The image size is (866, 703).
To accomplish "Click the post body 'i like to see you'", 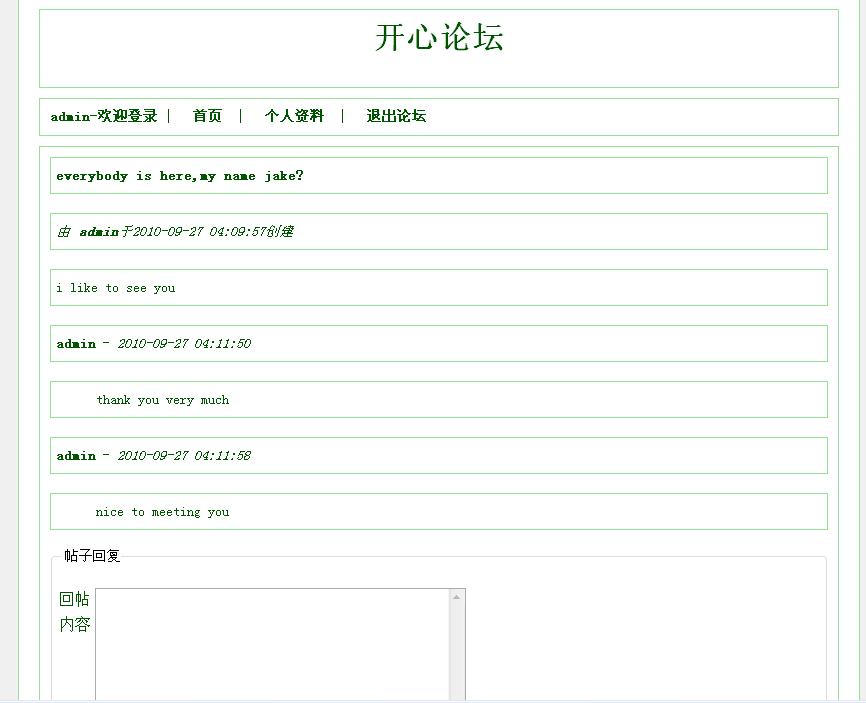I will point(116,288).
